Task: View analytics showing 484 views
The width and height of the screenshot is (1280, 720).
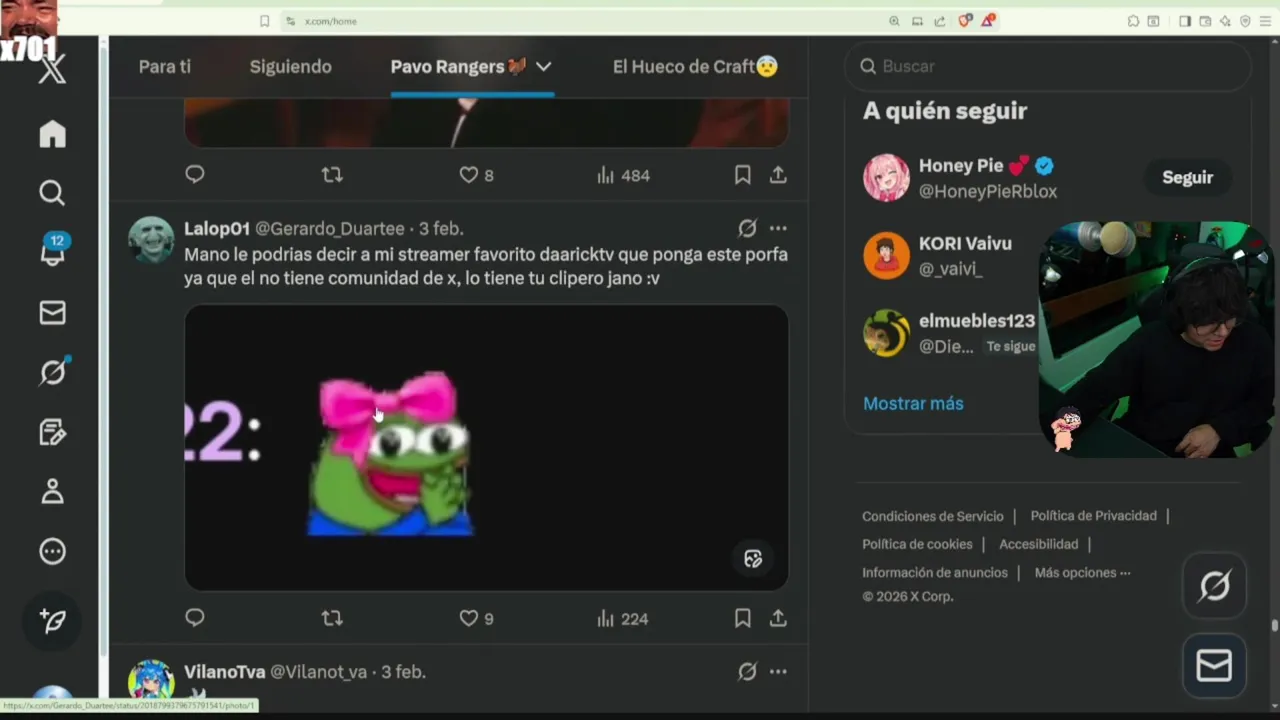Action: point(622,175)
